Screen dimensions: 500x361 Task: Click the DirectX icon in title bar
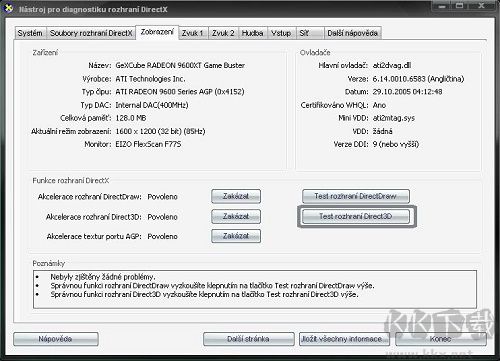pos(8,8)
